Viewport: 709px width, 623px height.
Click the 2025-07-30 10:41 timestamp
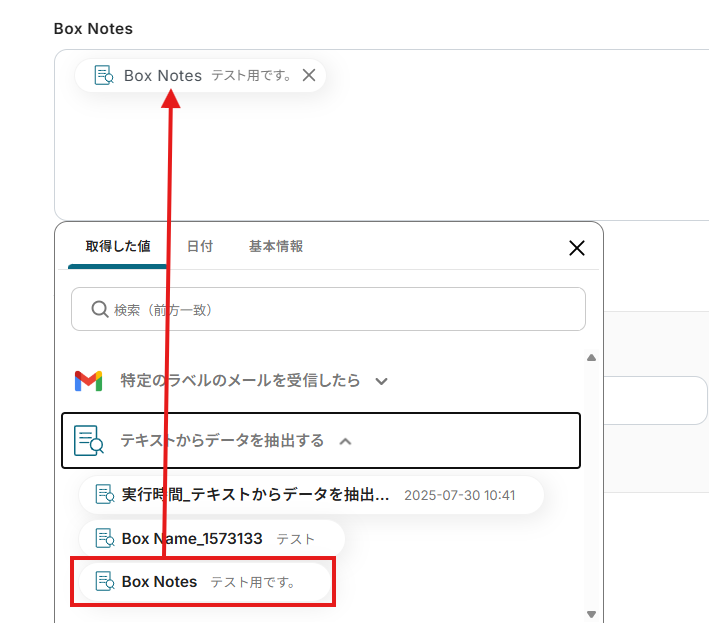(459, 496)
